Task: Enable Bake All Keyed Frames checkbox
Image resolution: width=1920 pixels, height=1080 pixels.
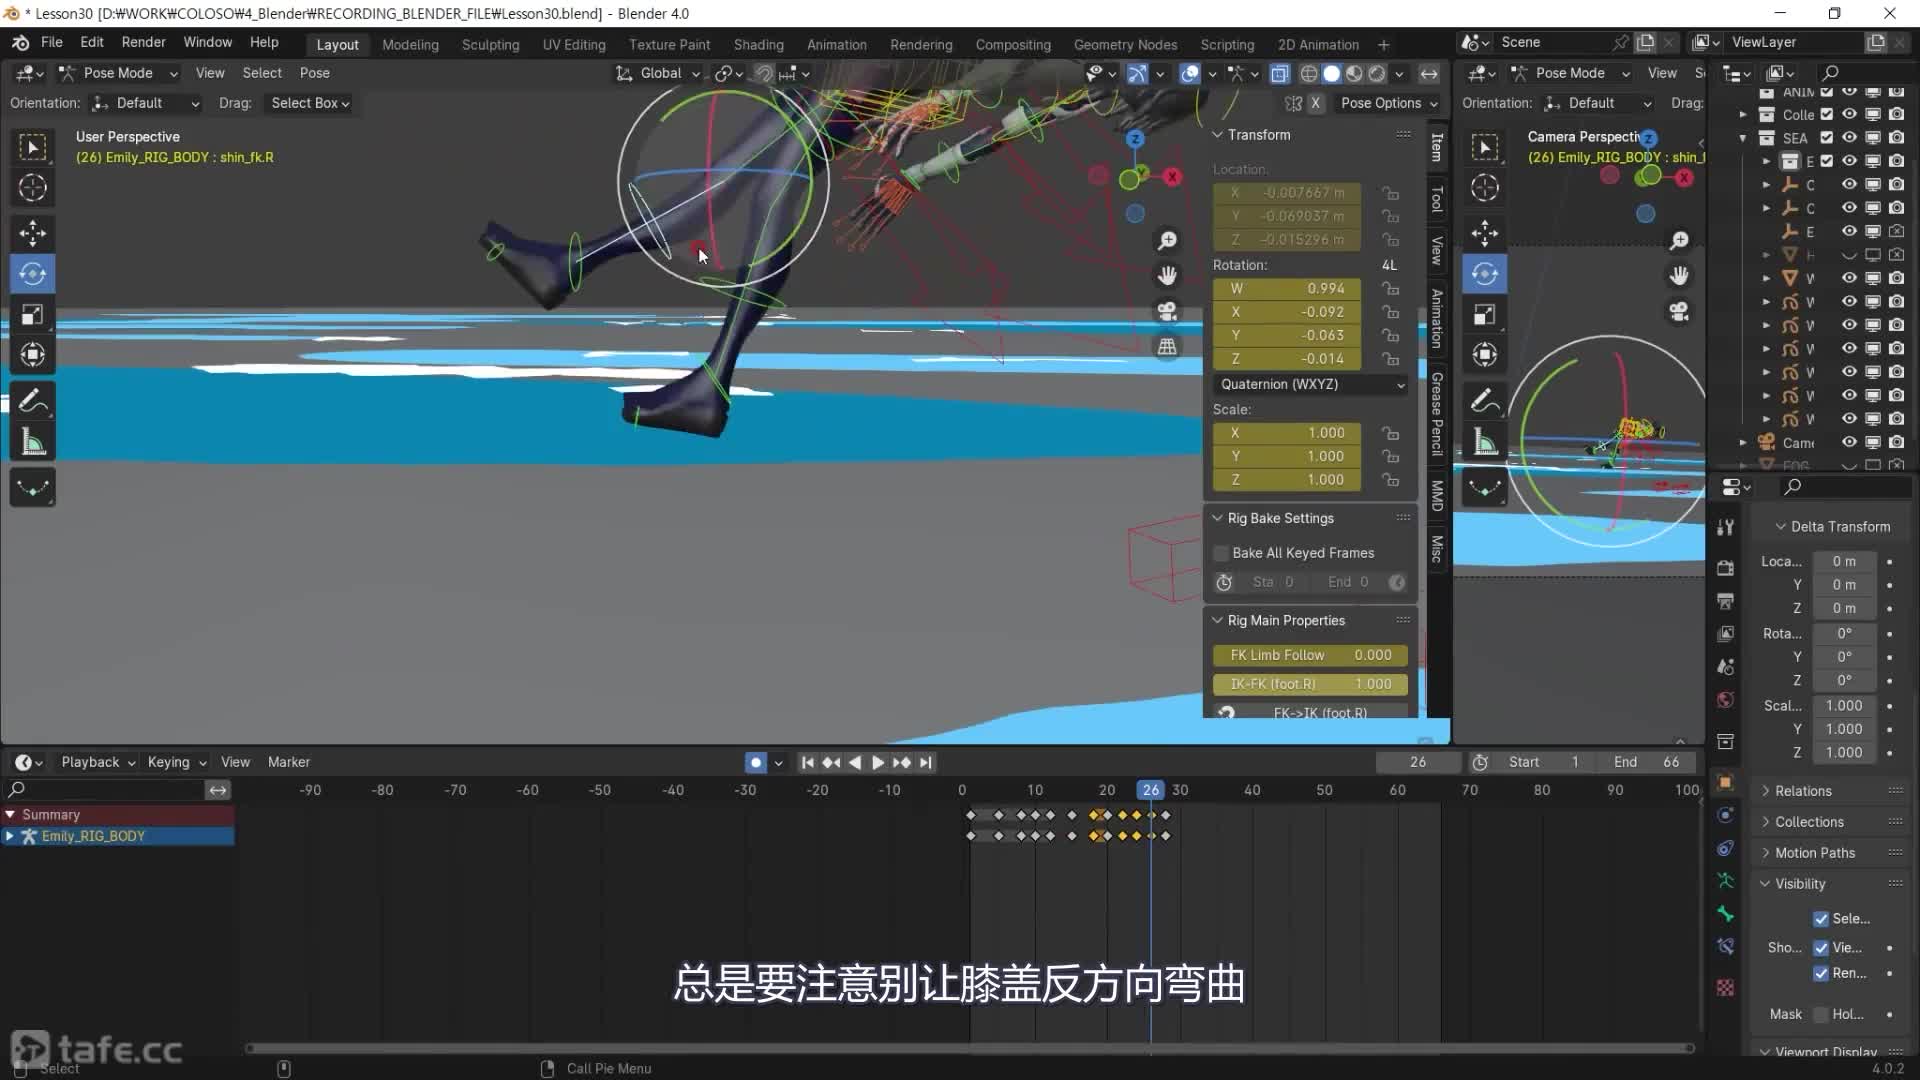Action: coord(1221,553)
